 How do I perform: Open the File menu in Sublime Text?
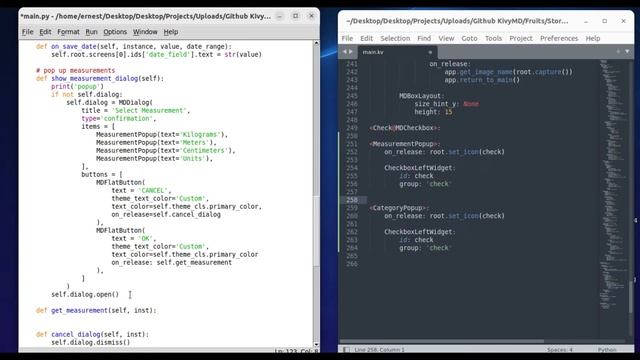pos(347,38)
